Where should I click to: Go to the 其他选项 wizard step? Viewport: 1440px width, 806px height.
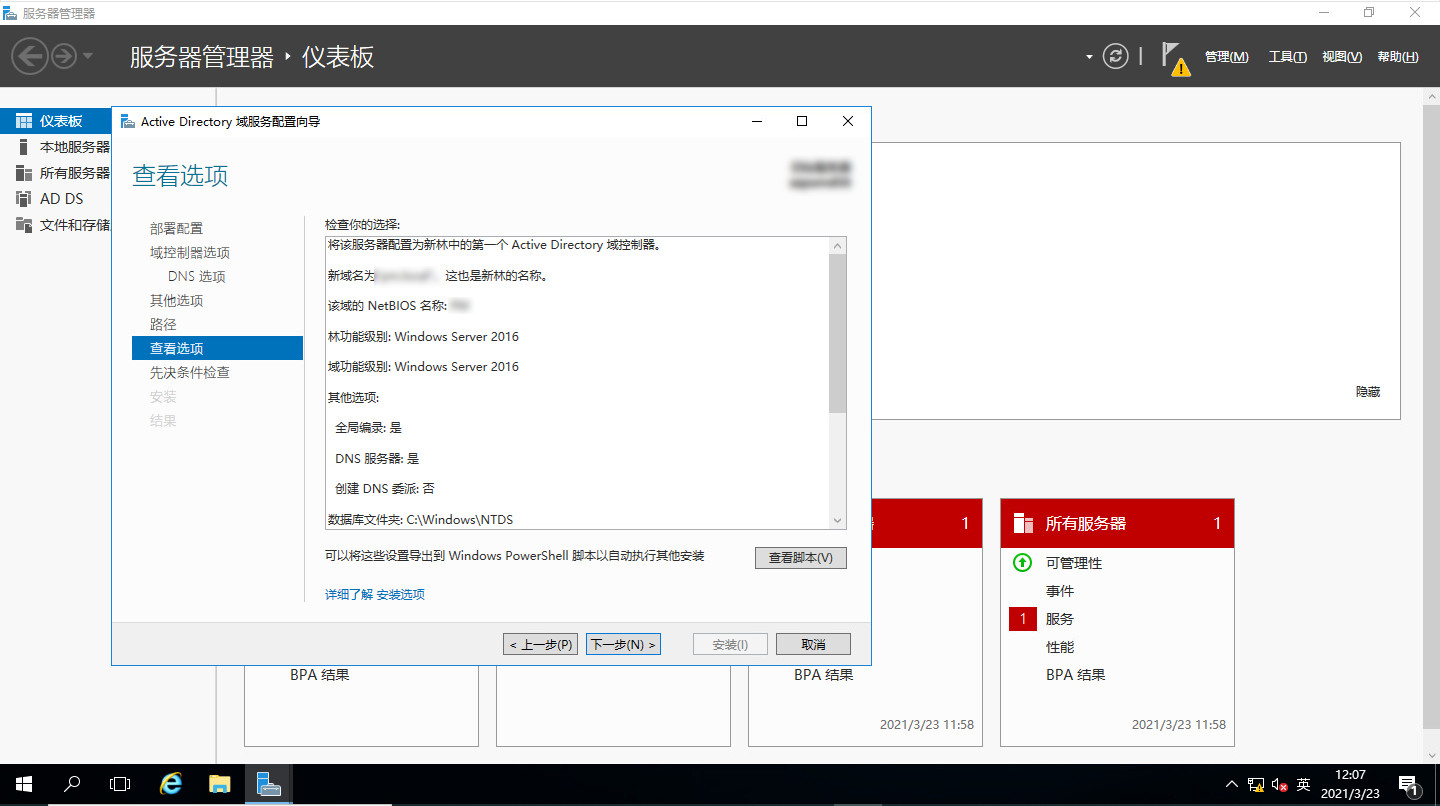point(177,301)
